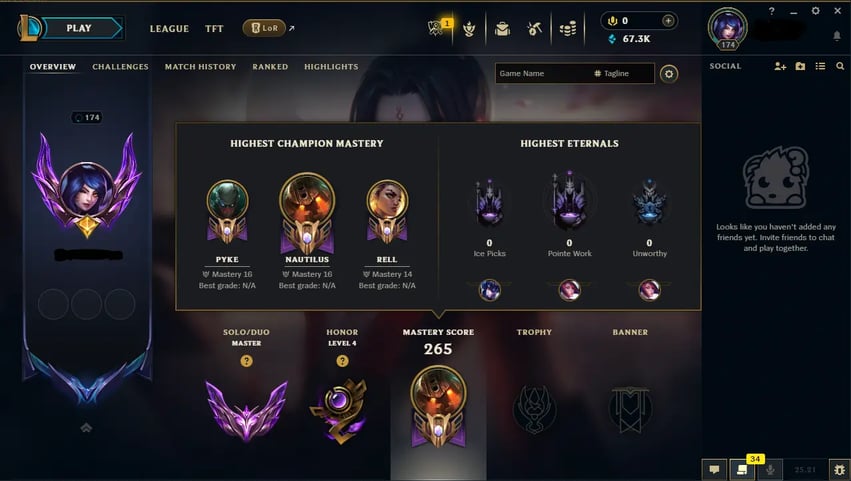Toggle the microphone mute button
This screenshot has width=851, height=481.
pos(770,469)
